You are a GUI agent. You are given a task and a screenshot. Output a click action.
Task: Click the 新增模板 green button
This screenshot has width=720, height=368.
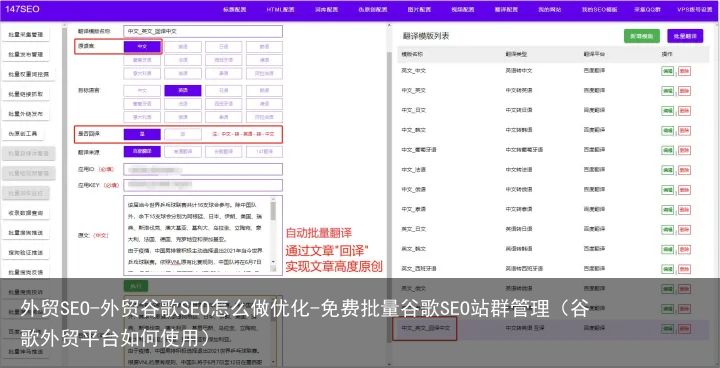click(641, 36)
